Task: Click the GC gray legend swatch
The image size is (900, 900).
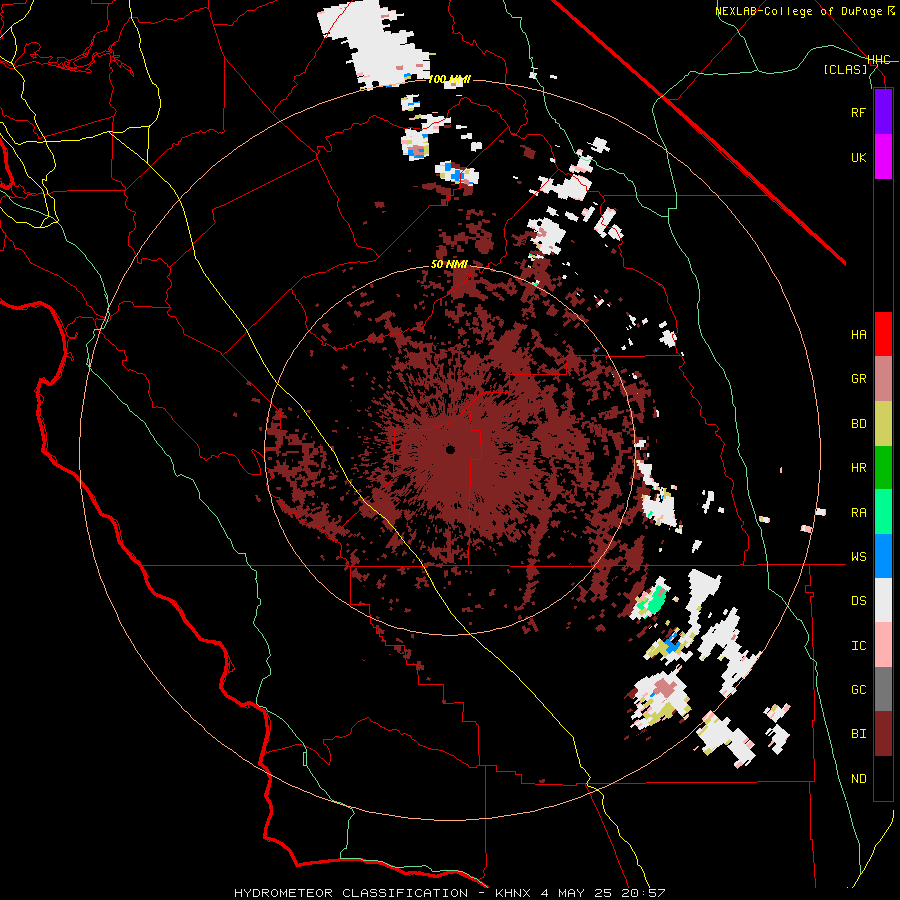Action: coord(883,689)
